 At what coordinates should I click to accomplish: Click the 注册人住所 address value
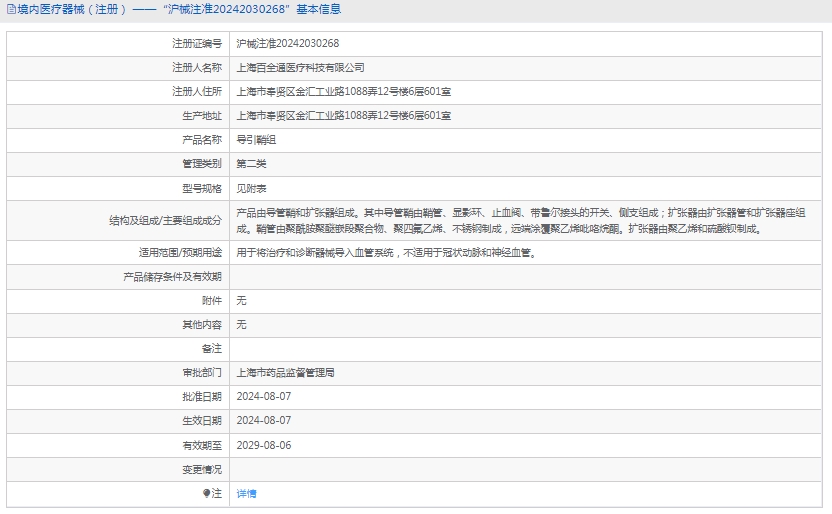(x=343, y=91)
